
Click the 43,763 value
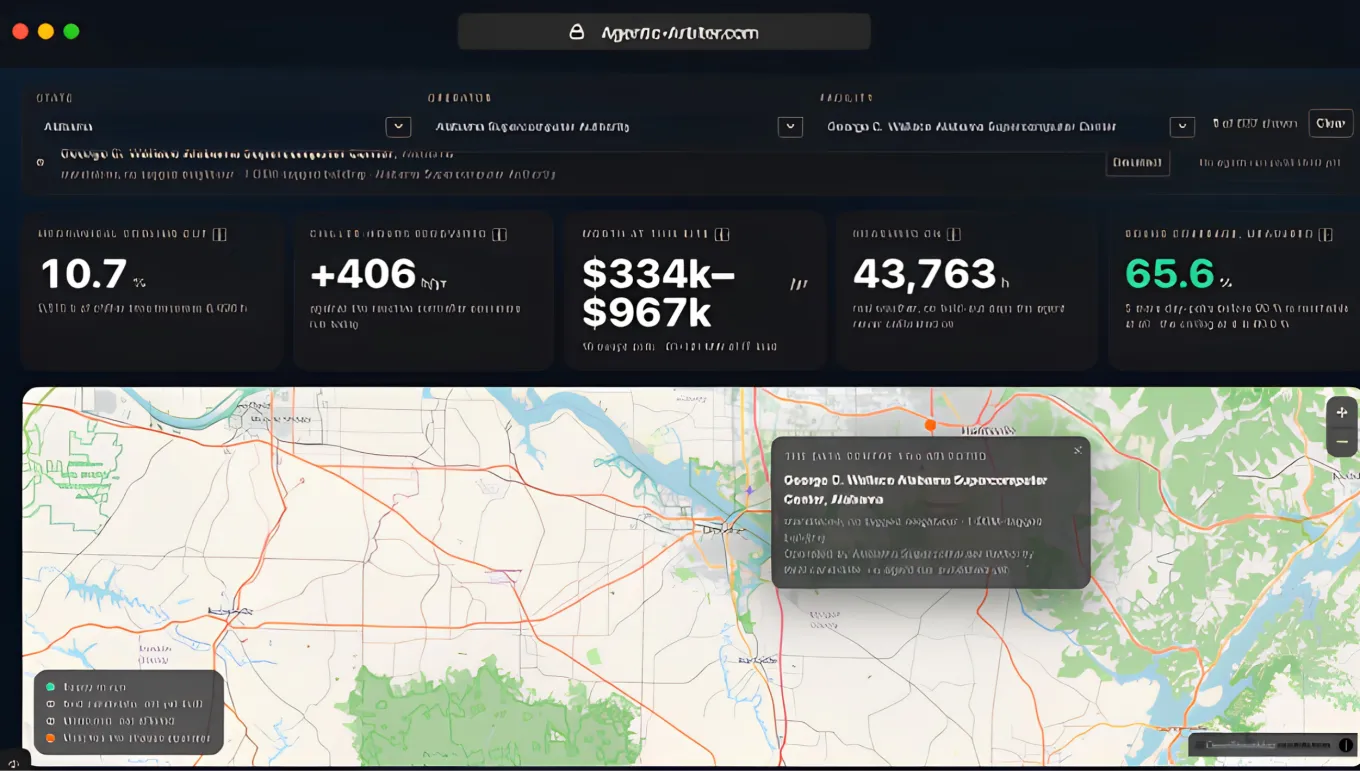click(925, 274)
